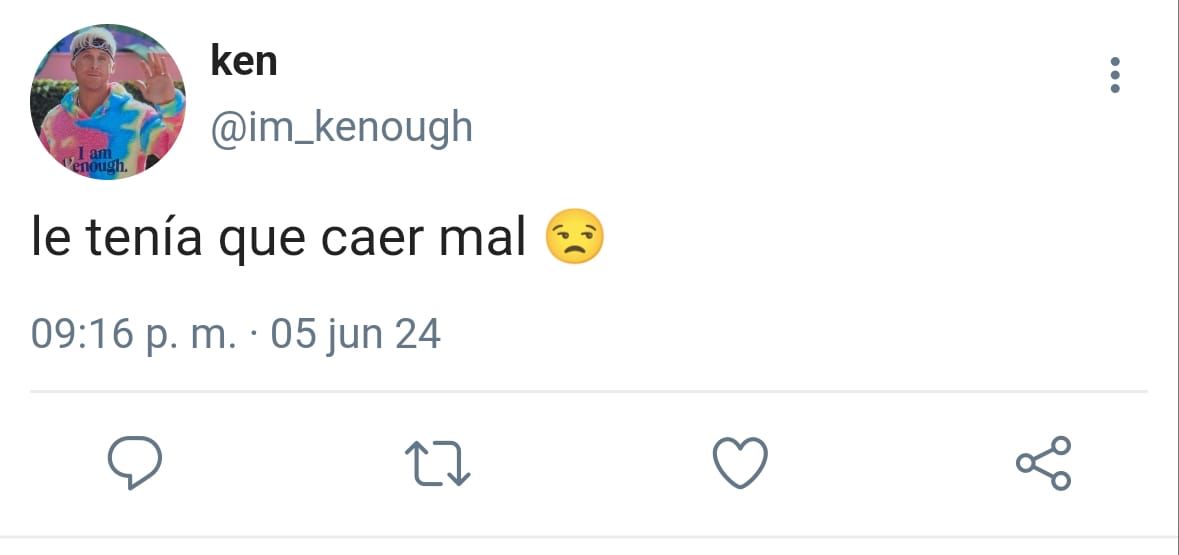1179x555 pixels.
Task: Click the waving hand in the avatar
Action: click(x=158, y=77)
